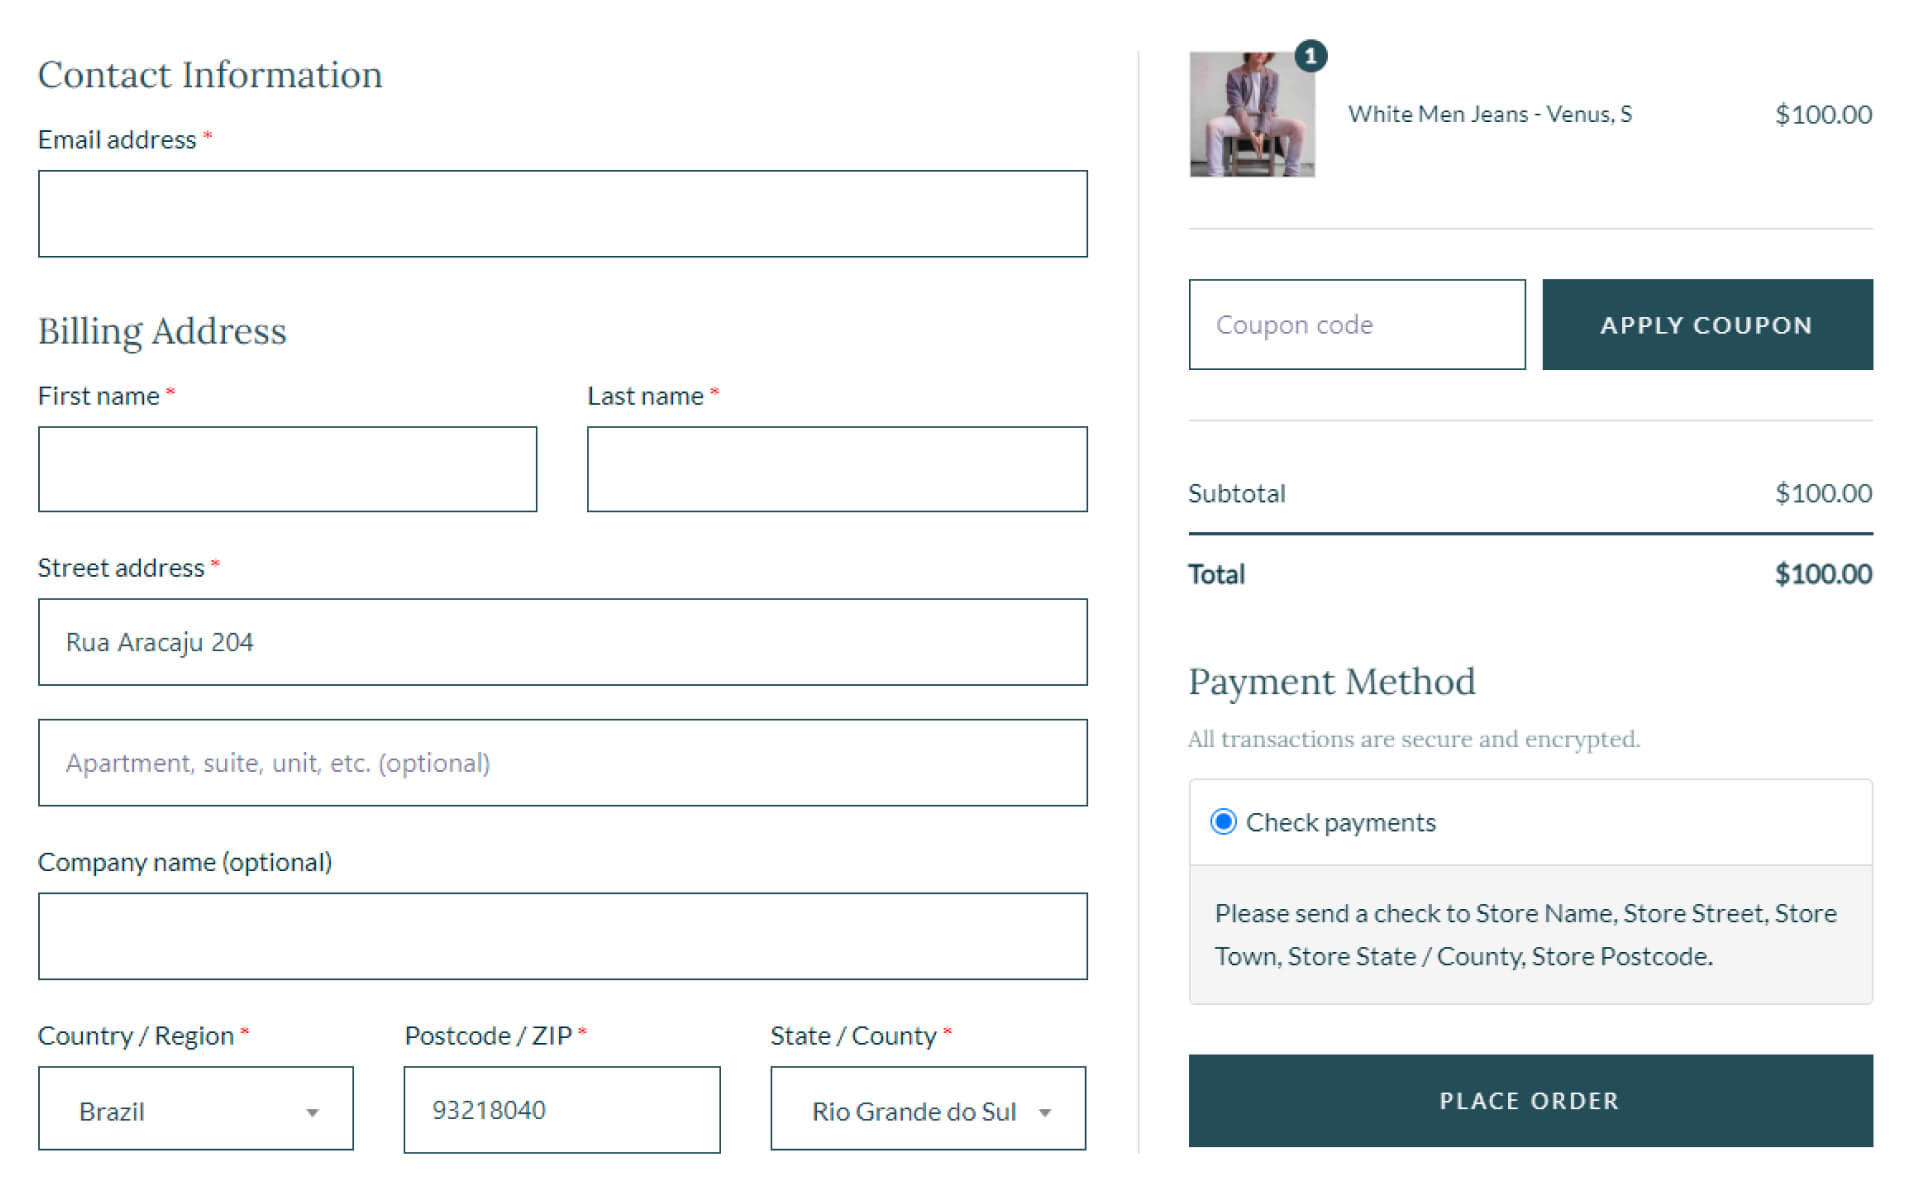Focus the First name input field
This screenshot has width=1916, height=1204.
[x=287, y=469]
